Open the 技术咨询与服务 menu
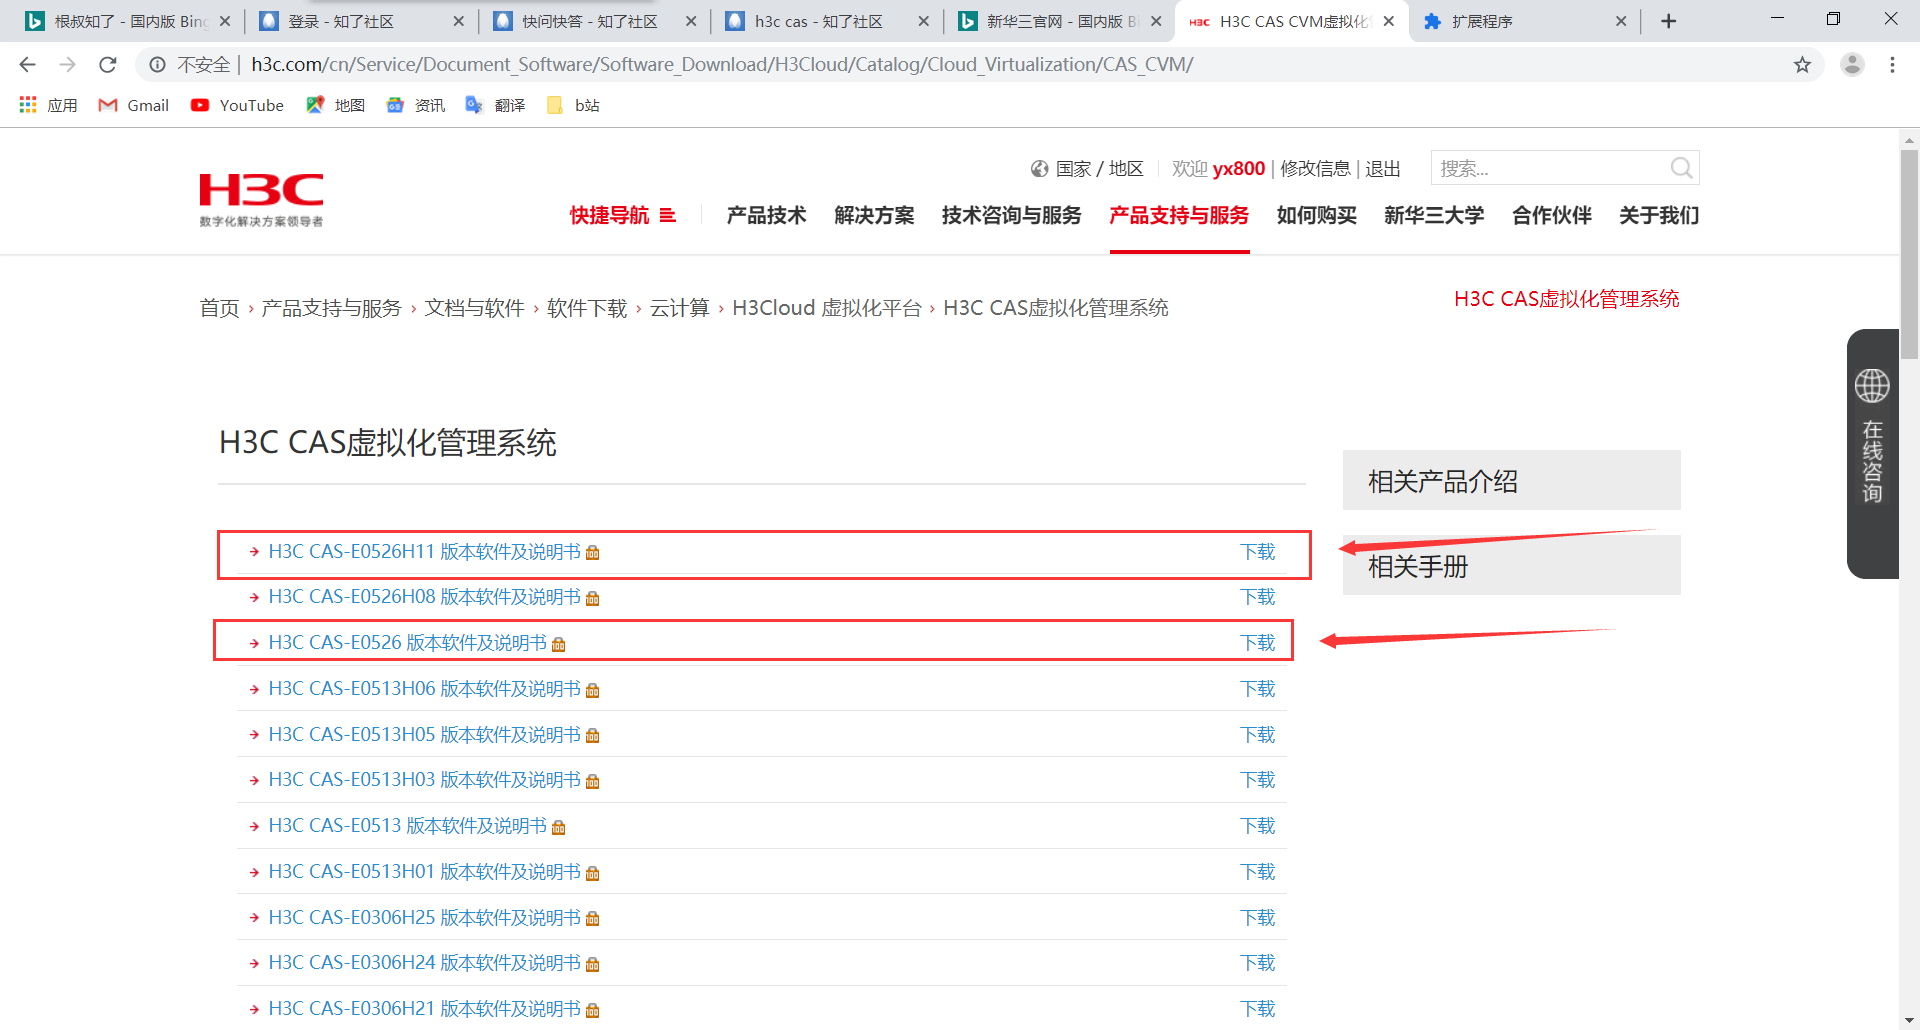This screenshot has height=1030, width=1920. (x=1011, y=215)
